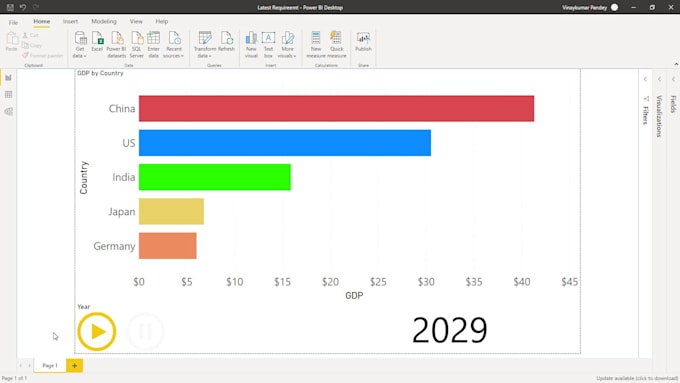Open the Enter data table tool
This screenshot has height=383, width=680.
154,44
